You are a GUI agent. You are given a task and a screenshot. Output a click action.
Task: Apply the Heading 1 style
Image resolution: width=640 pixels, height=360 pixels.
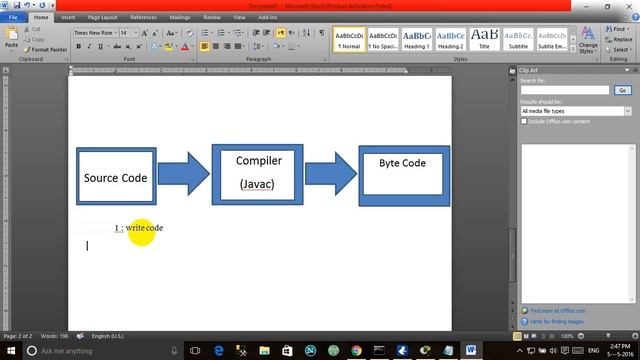point(416,40)
